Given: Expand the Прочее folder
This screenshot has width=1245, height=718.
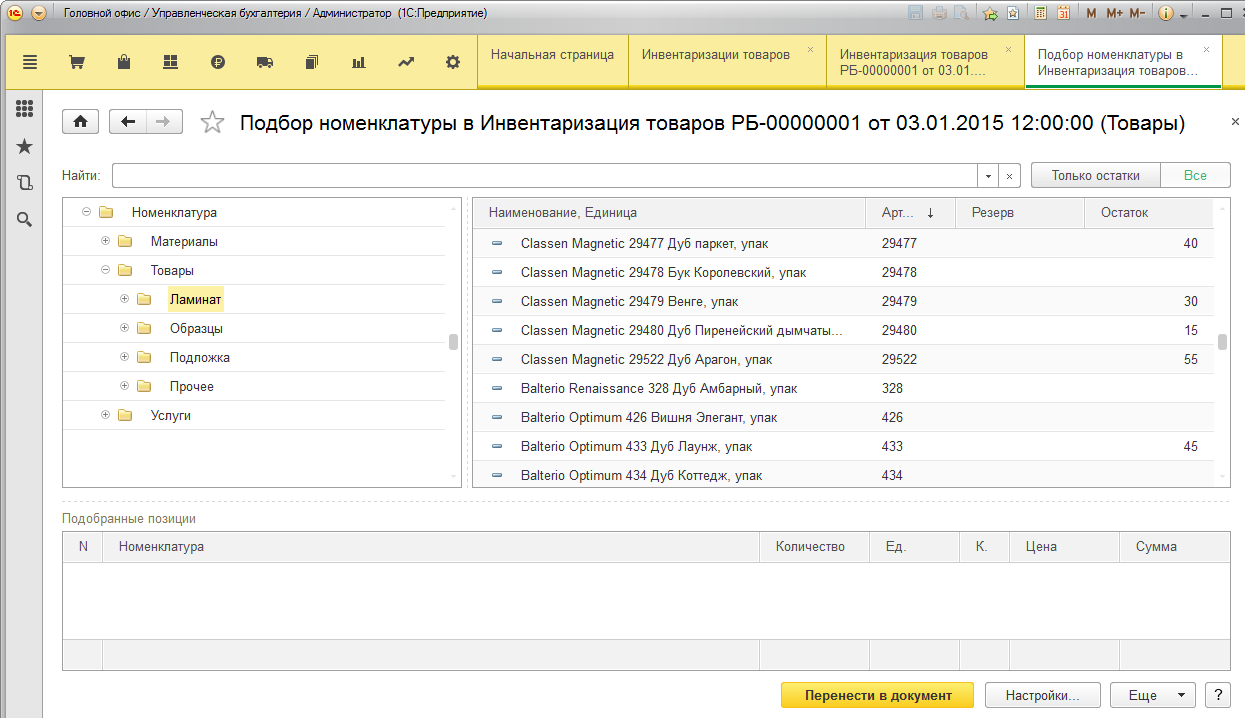Looking at the screenshot, I should 125,386.
